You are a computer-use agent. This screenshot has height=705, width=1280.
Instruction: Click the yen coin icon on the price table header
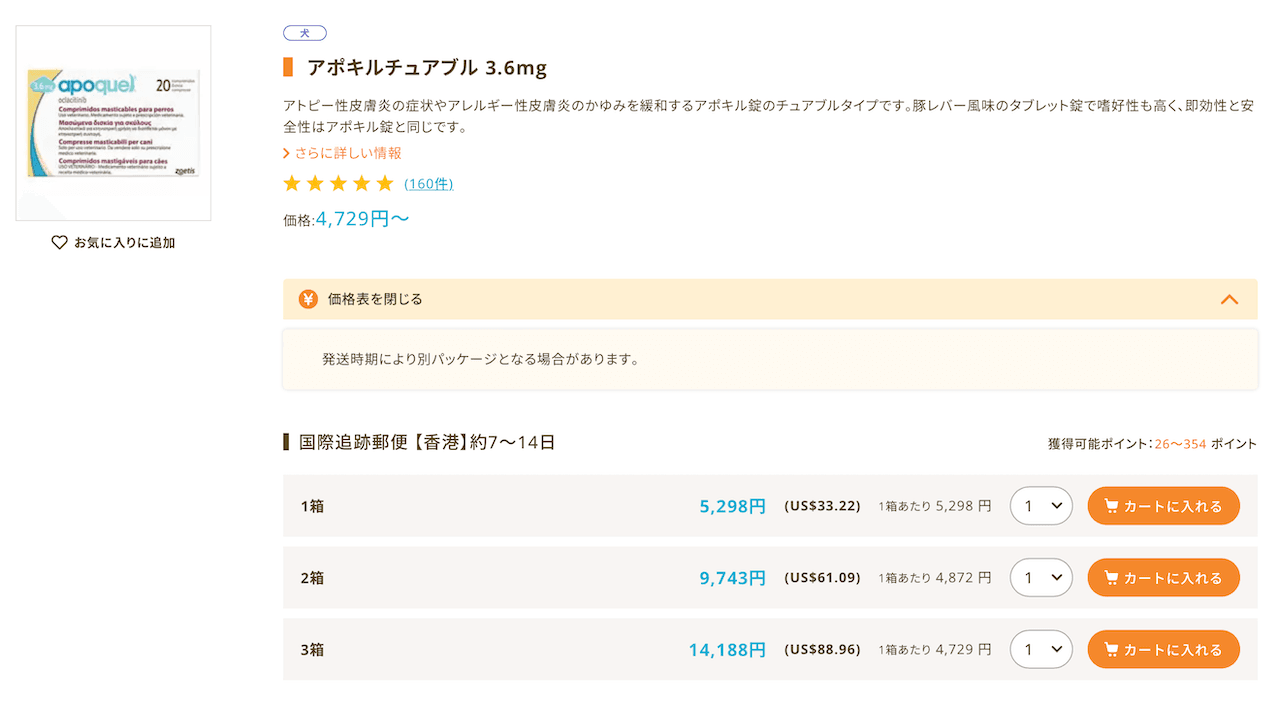click(308, 299)
